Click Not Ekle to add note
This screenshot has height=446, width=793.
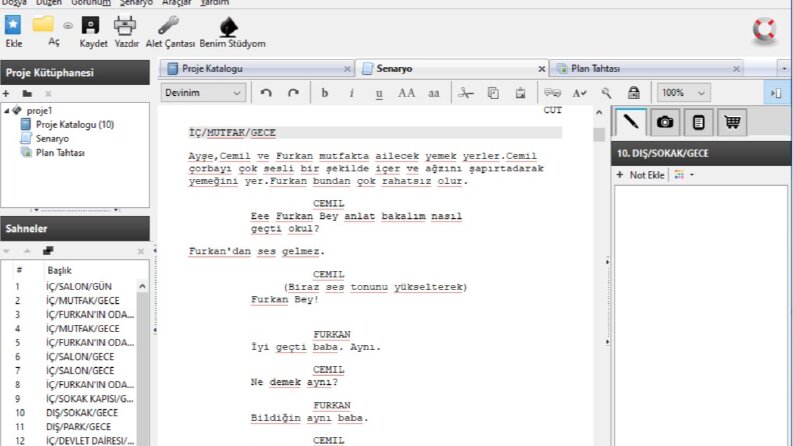pyautogui.click(x=640, y=175)
